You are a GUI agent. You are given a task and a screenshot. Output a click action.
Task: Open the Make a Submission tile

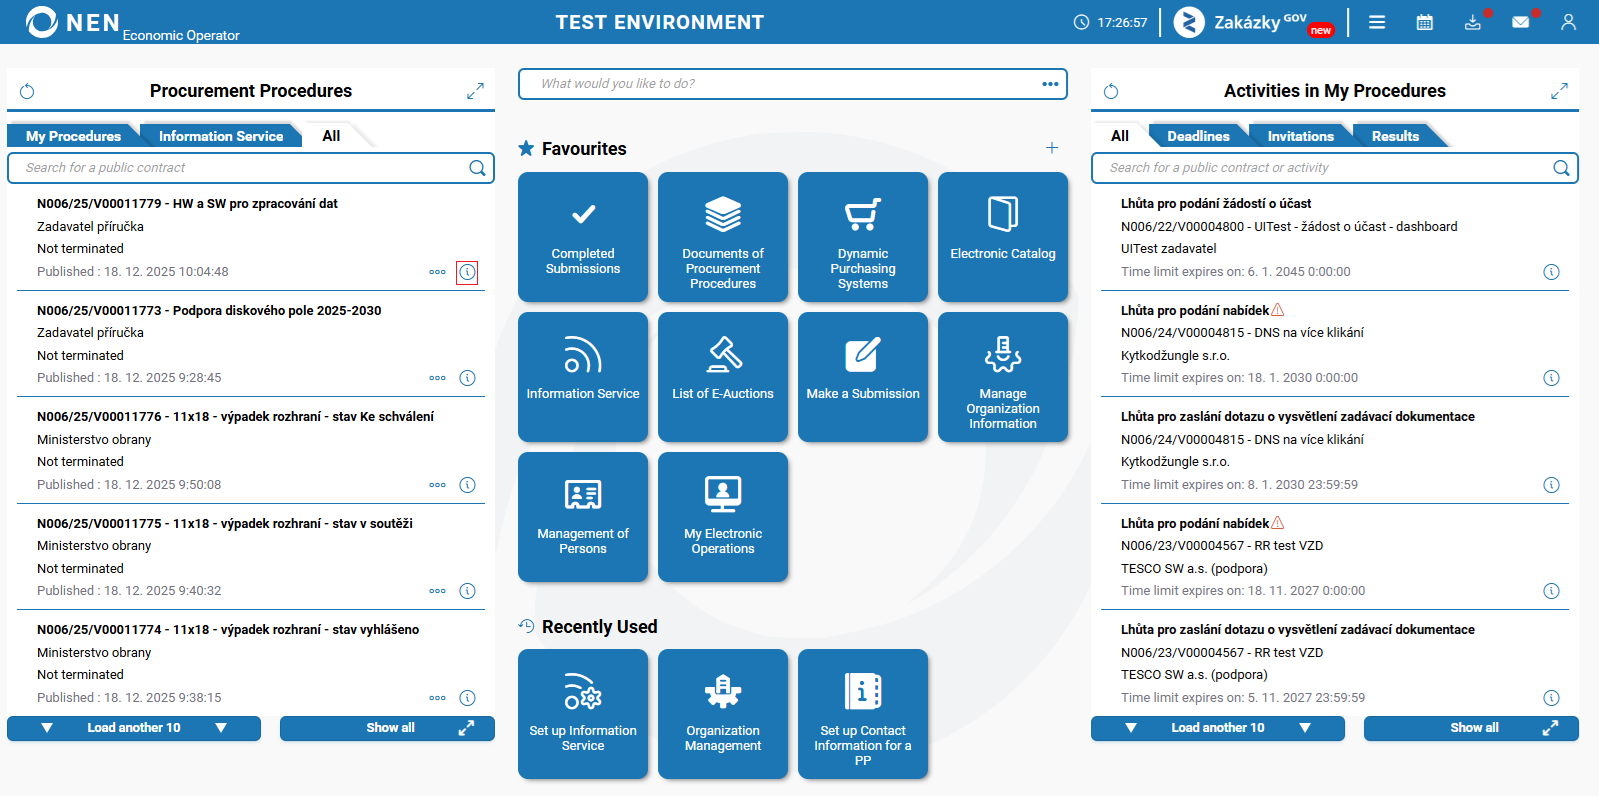(x=863, y=377)
